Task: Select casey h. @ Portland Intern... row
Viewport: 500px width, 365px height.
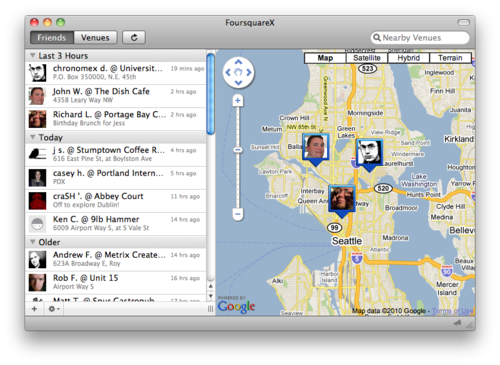Action: pos(116,178)
